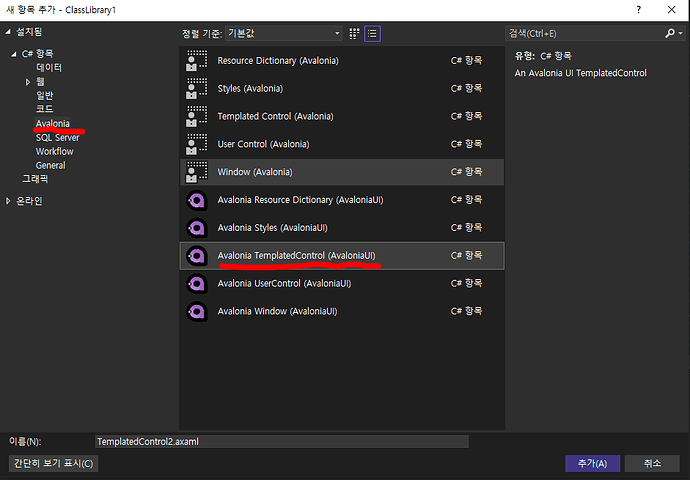Image resolution: width=690 pixels, height=480 pixels.
Task: Click the Avalonia UserControl (AvaloniaUI) purple icon
Action: point(196,284)
